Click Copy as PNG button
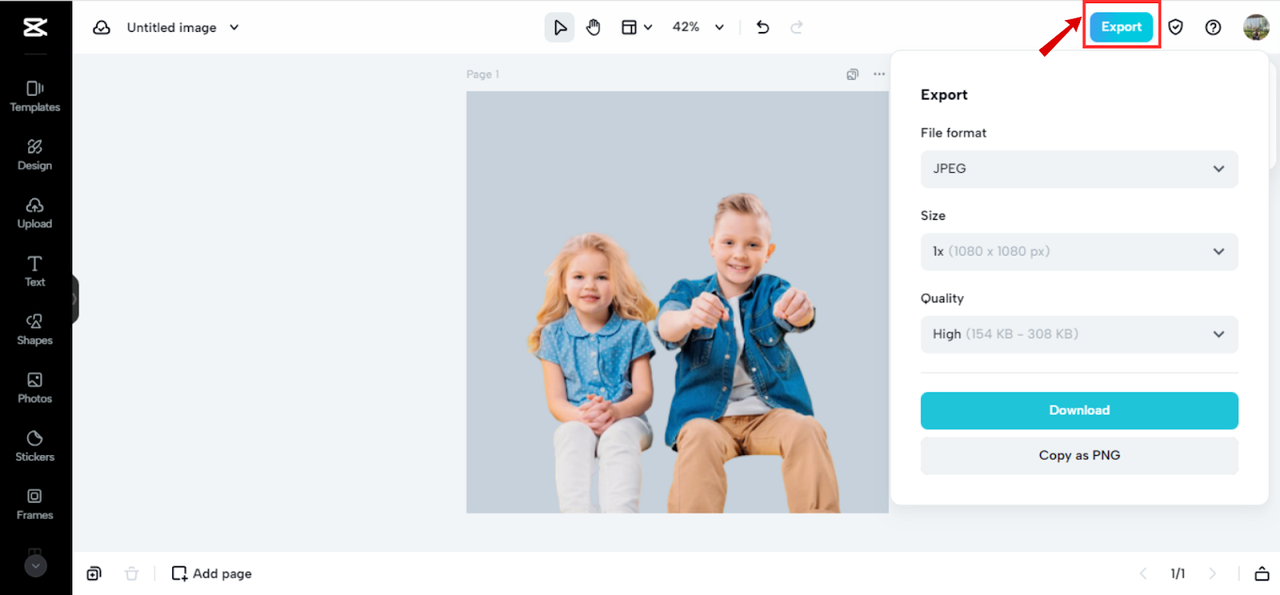Viewport: 1280px width, 595px height. tap(1079, 455)
